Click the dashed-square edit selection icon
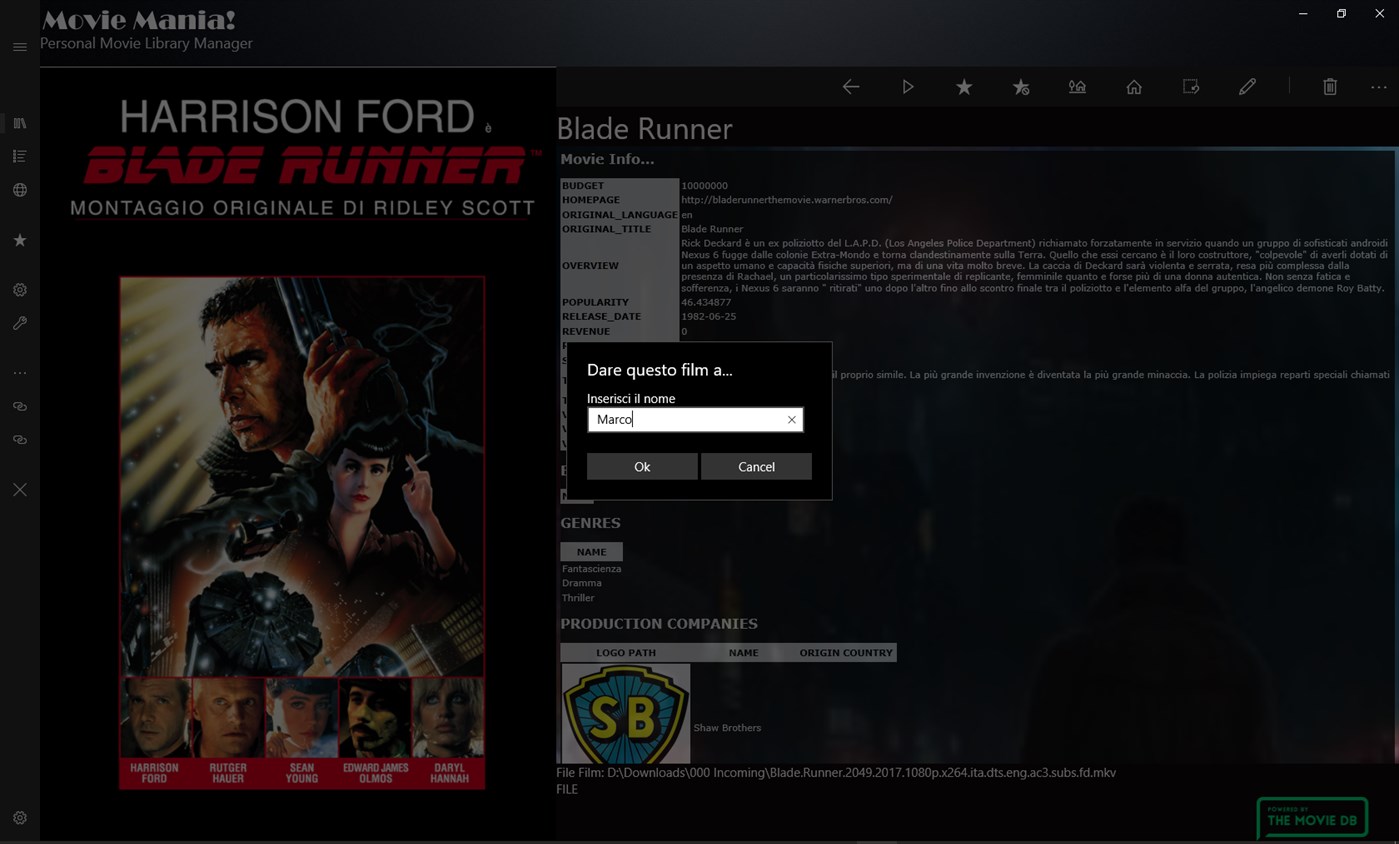This screenshot has width=1399, height=844. click(1191, 87)
